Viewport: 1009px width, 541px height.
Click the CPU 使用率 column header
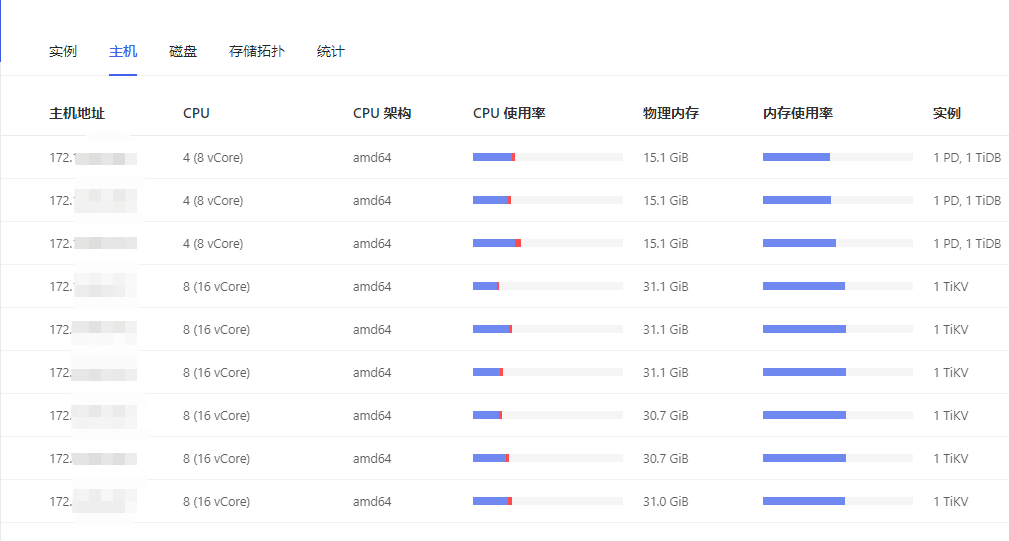509,113
